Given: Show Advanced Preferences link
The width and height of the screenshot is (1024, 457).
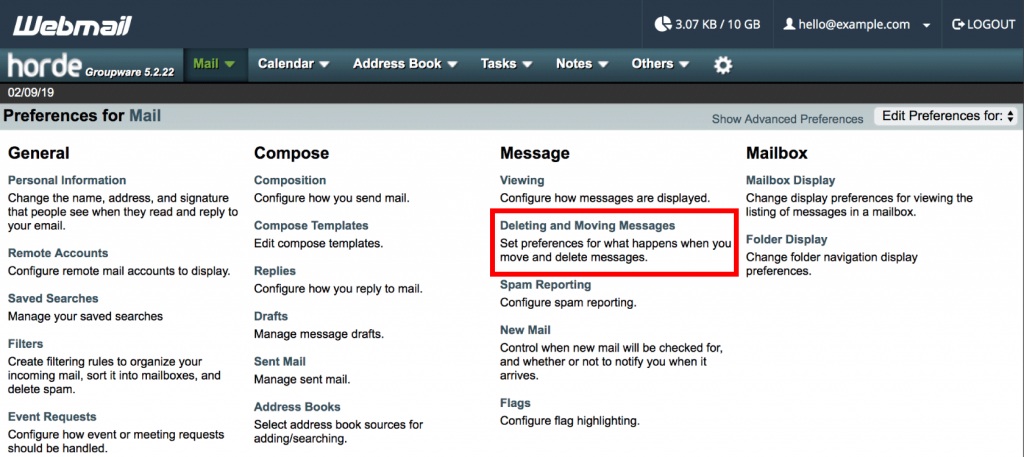Looking at the screenshot, I should (x=787, y=119).
